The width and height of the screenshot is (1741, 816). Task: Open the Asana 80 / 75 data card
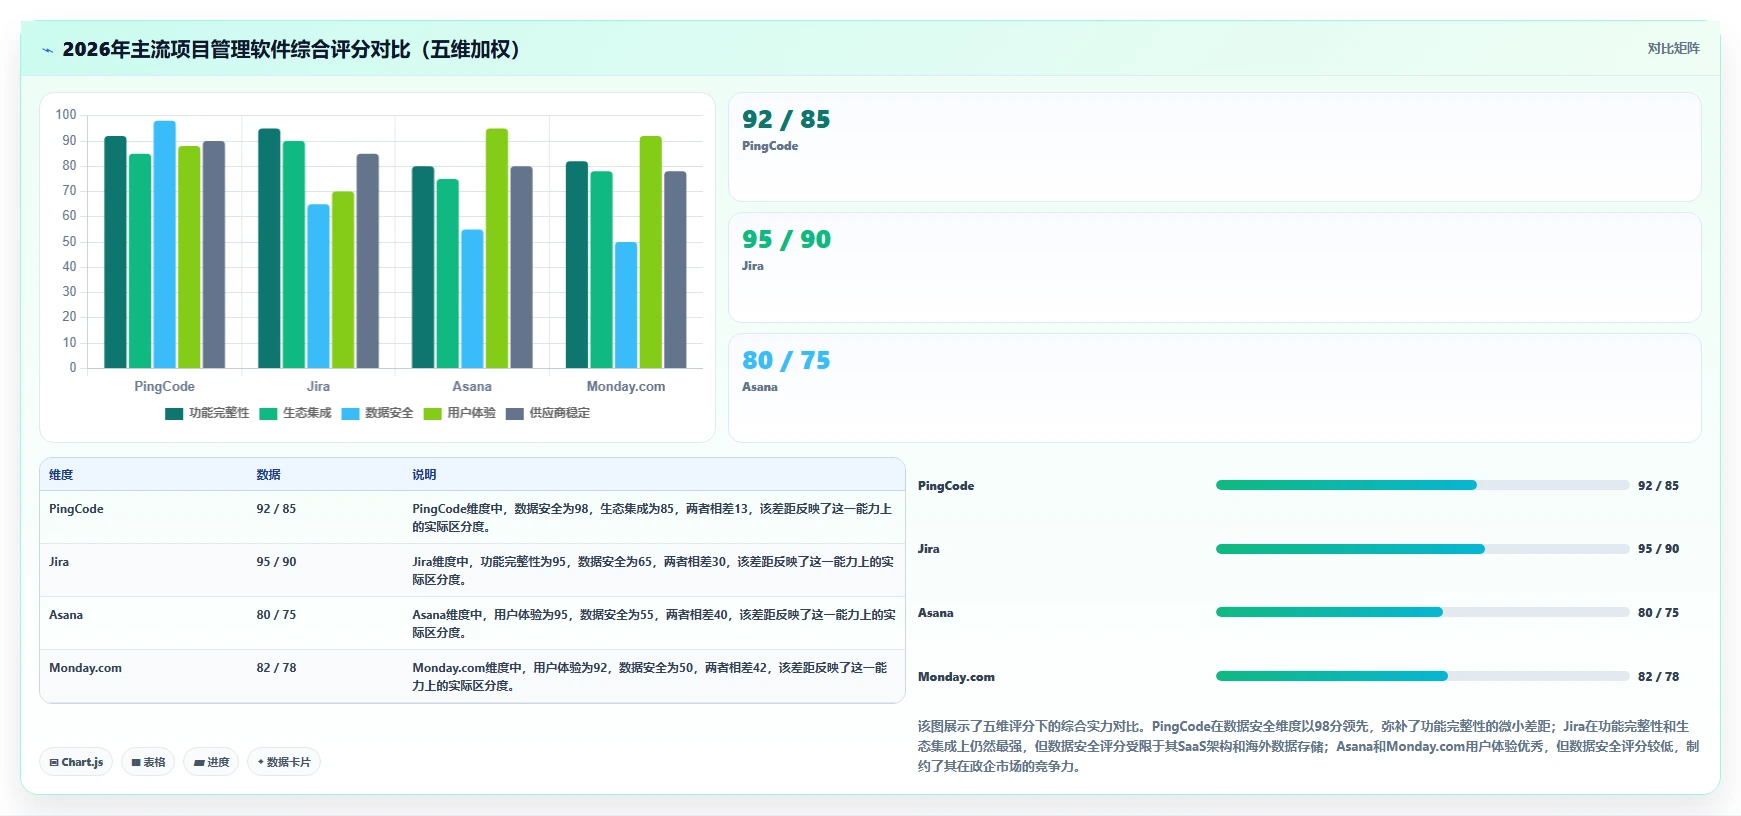click(1214, 388)
